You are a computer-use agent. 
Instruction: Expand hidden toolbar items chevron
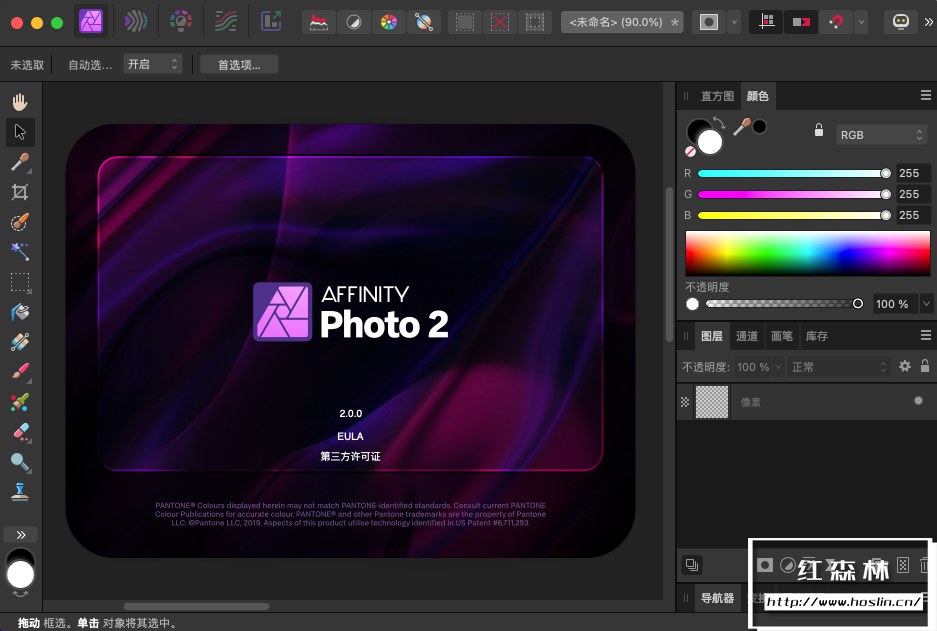pyautogui.click(x=928, y=22)
